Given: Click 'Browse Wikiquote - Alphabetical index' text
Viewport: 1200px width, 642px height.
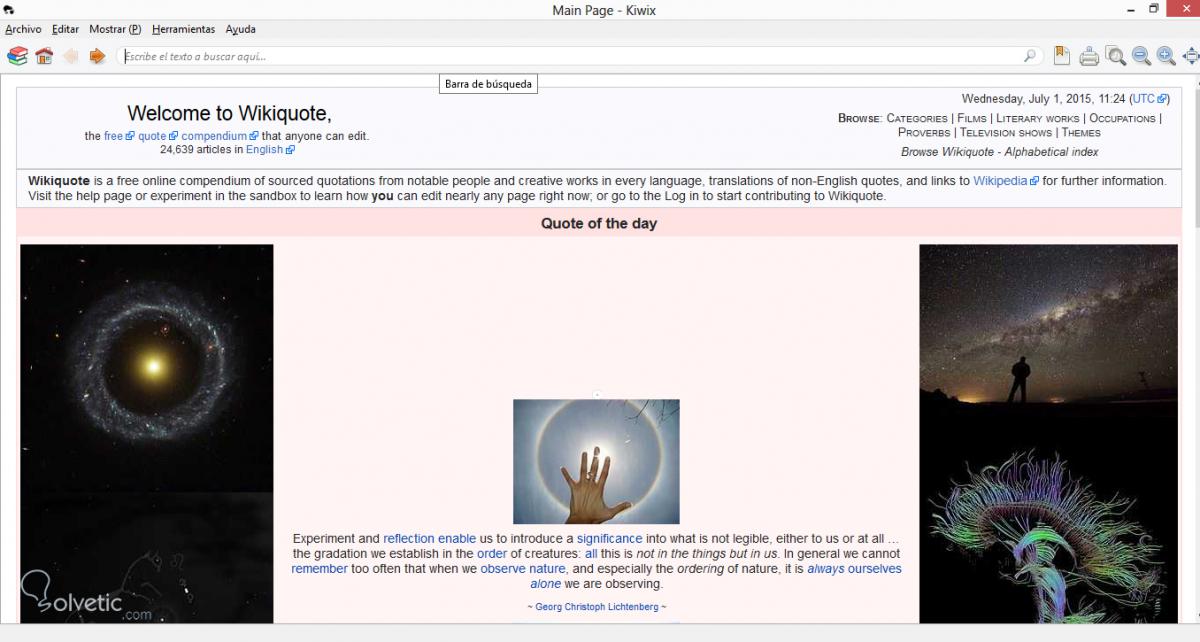Looking at the screenshot, I should [999, 152].
